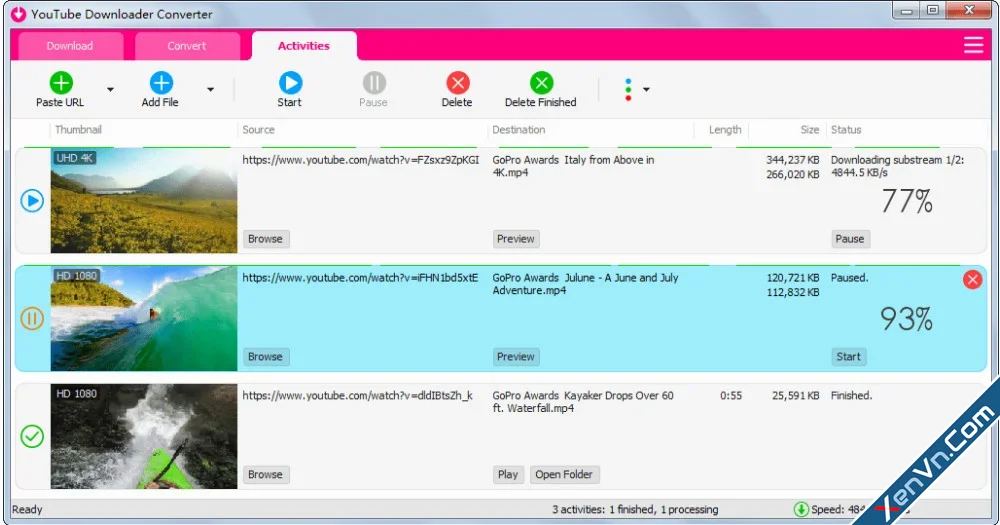This screenshot has width=1000, height=525.
Task: Click the Start toolbar play icon
Action: (290, 83)
